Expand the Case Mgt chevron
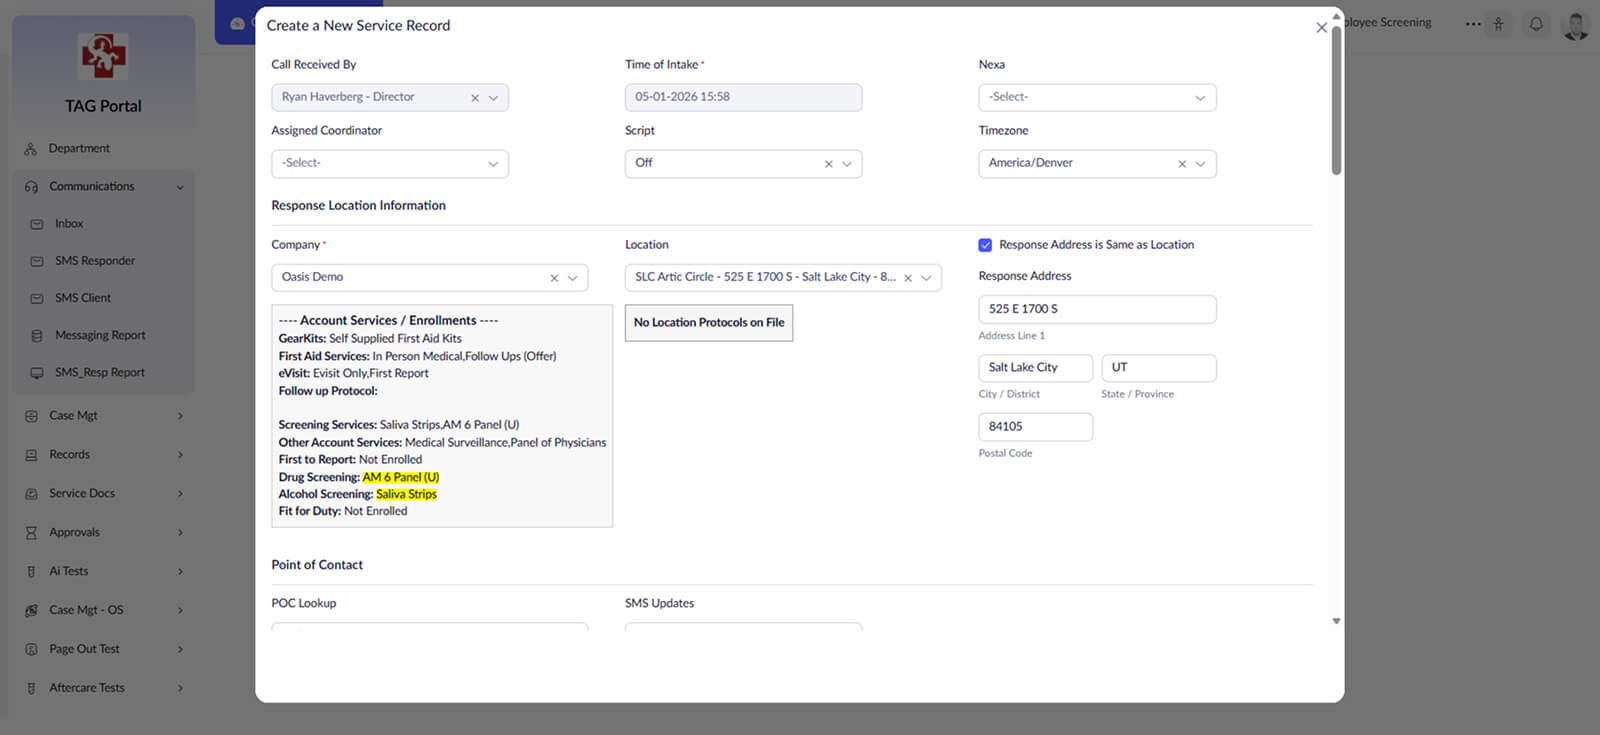 pyautogui.click(x=180, y=416)
